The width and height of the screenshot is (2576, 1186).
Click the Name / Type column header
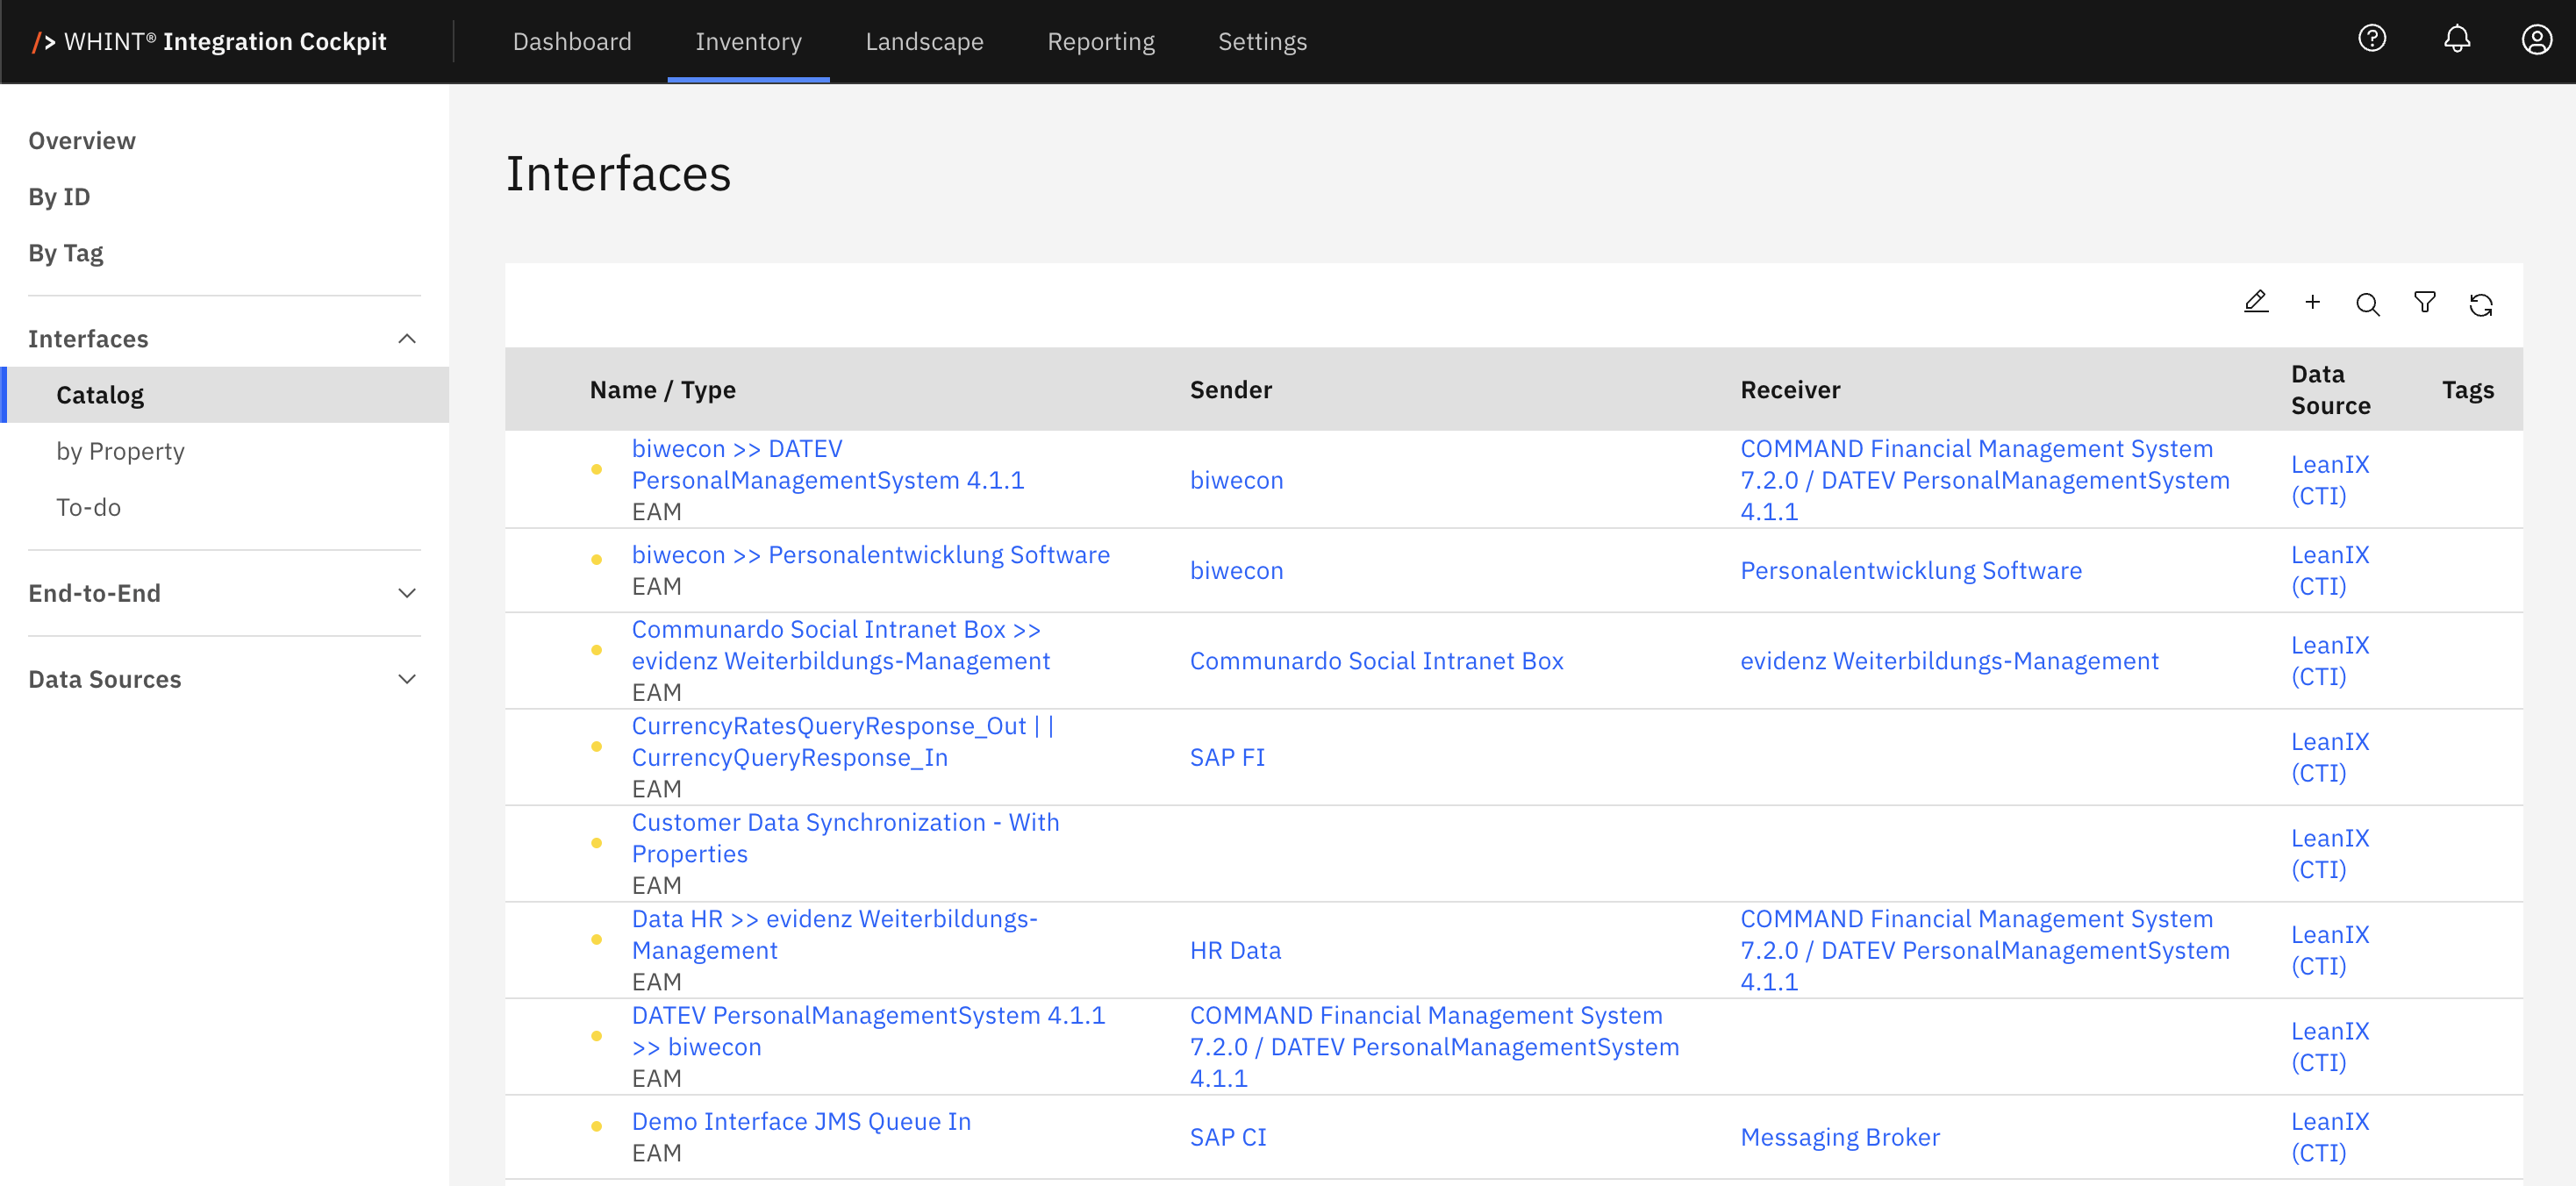pos(662,390)
